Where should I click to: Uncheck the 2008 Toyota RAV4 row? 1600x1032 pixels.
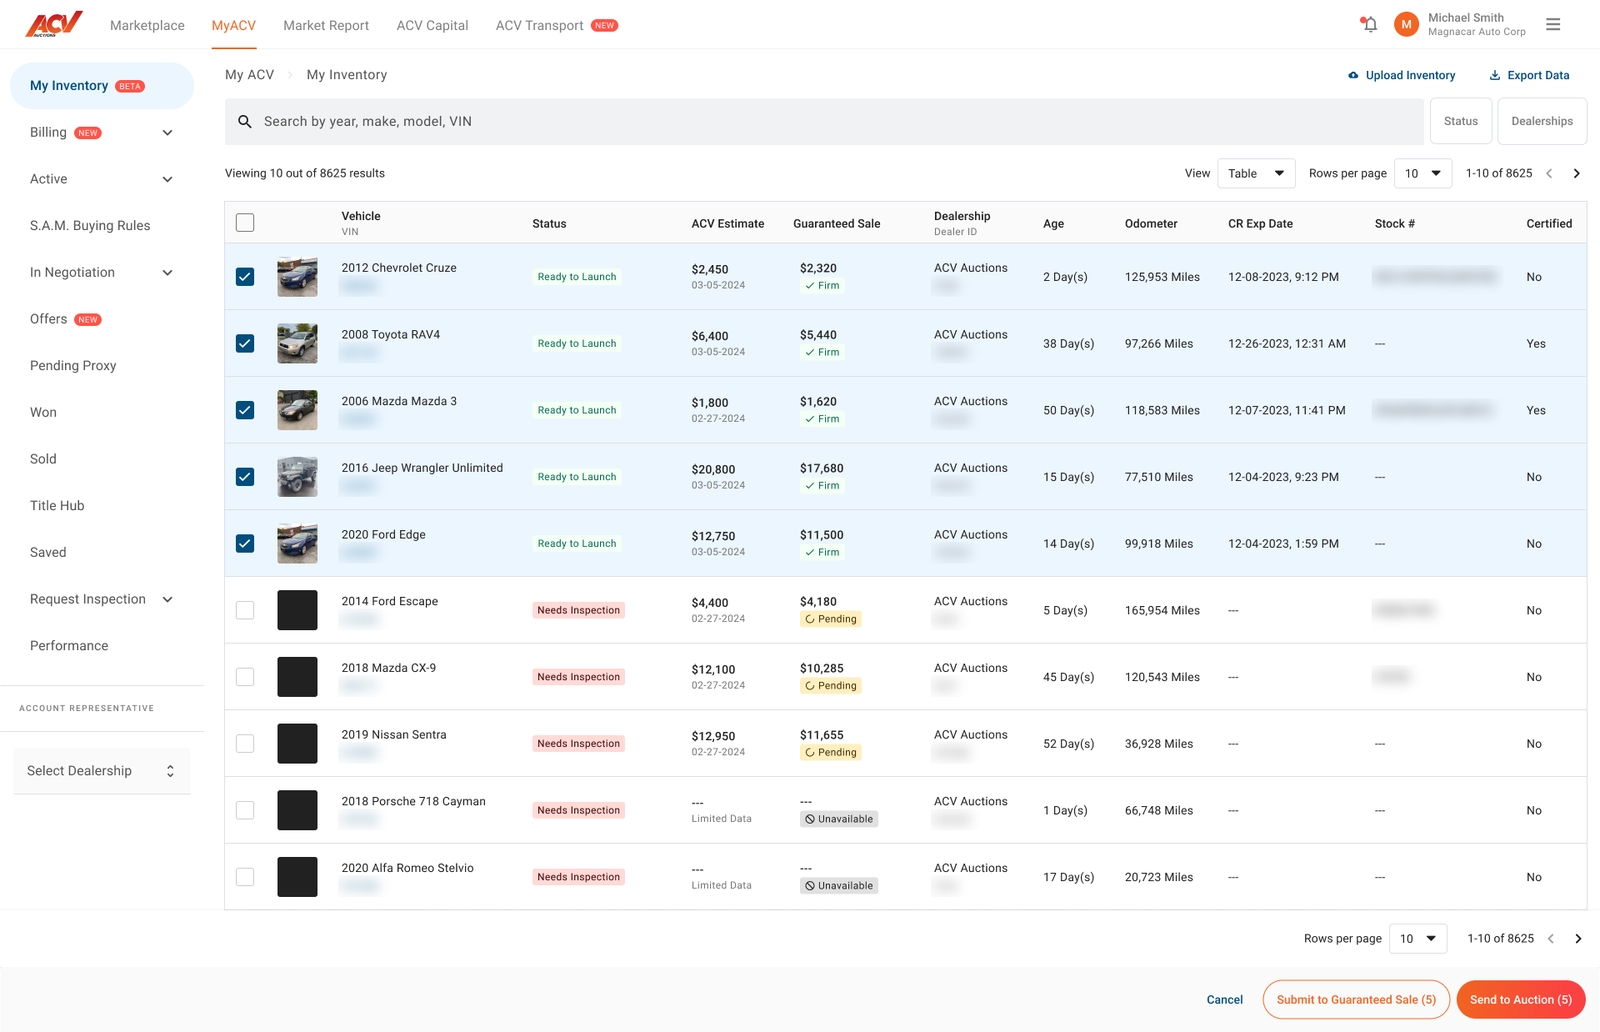coord(245,343)
